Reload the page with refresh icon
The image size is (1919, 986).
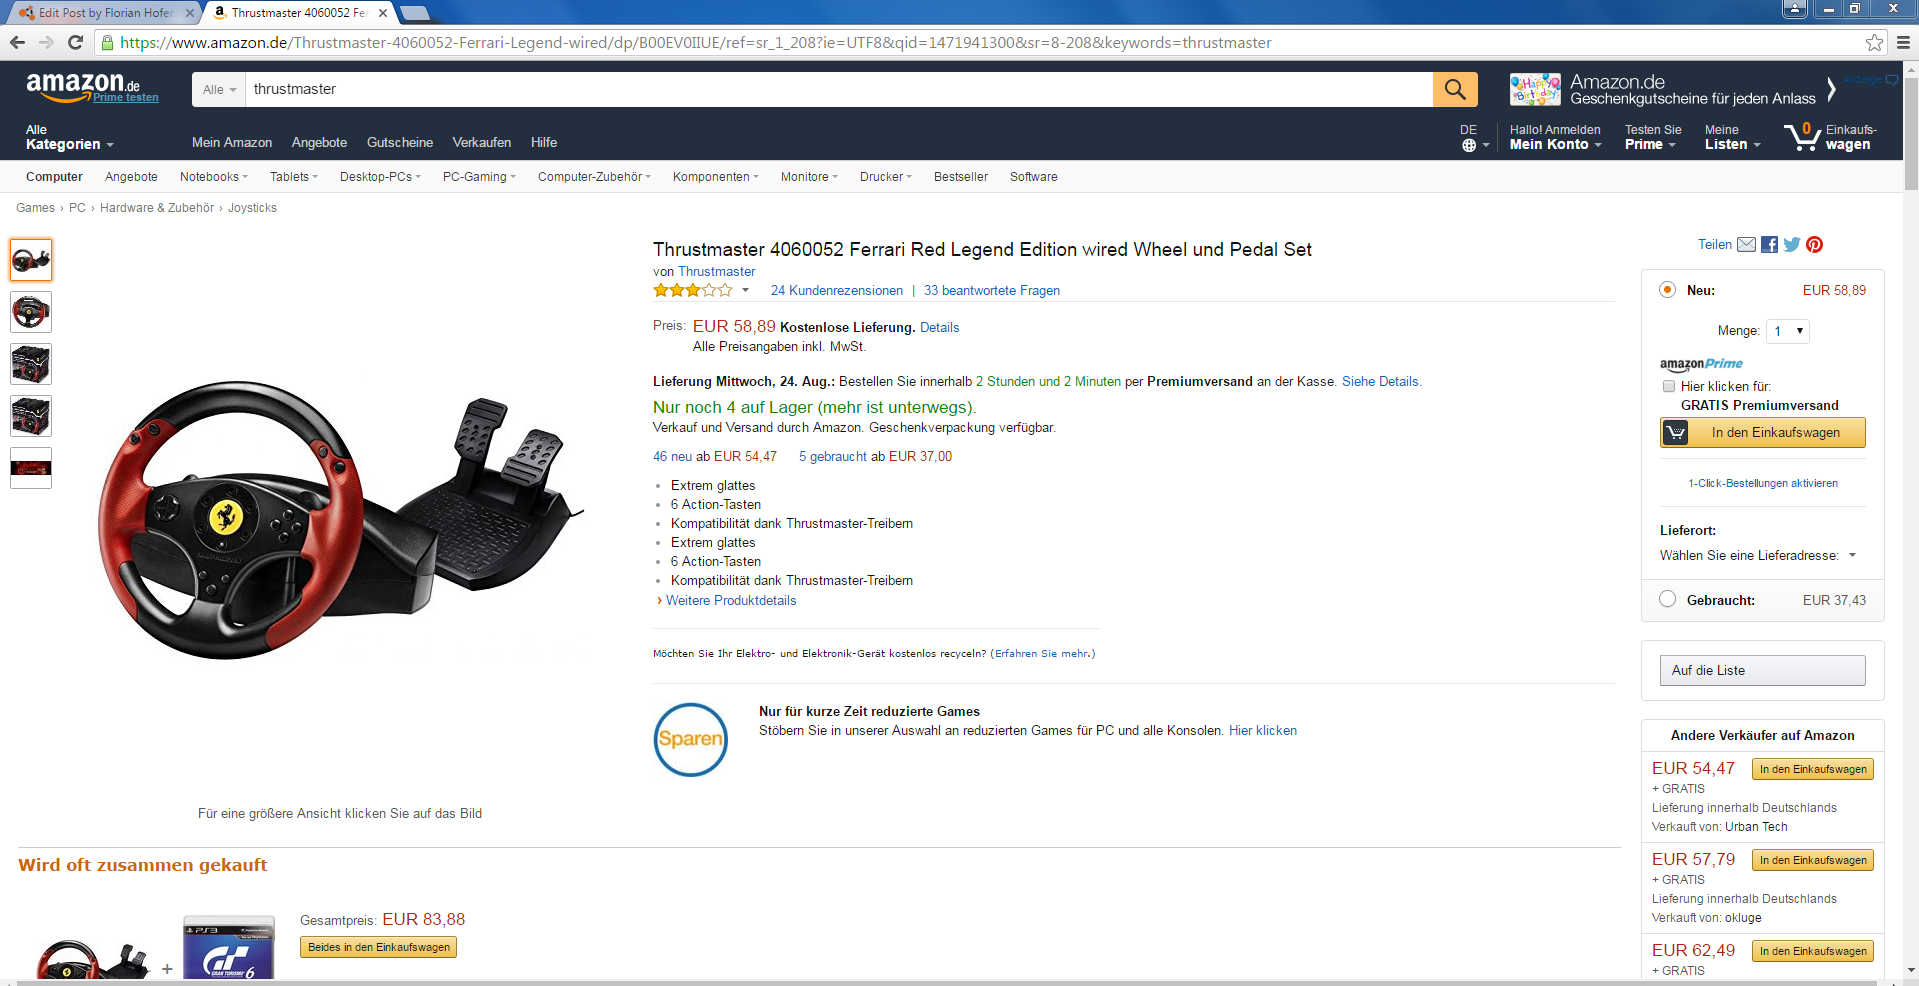75,42
